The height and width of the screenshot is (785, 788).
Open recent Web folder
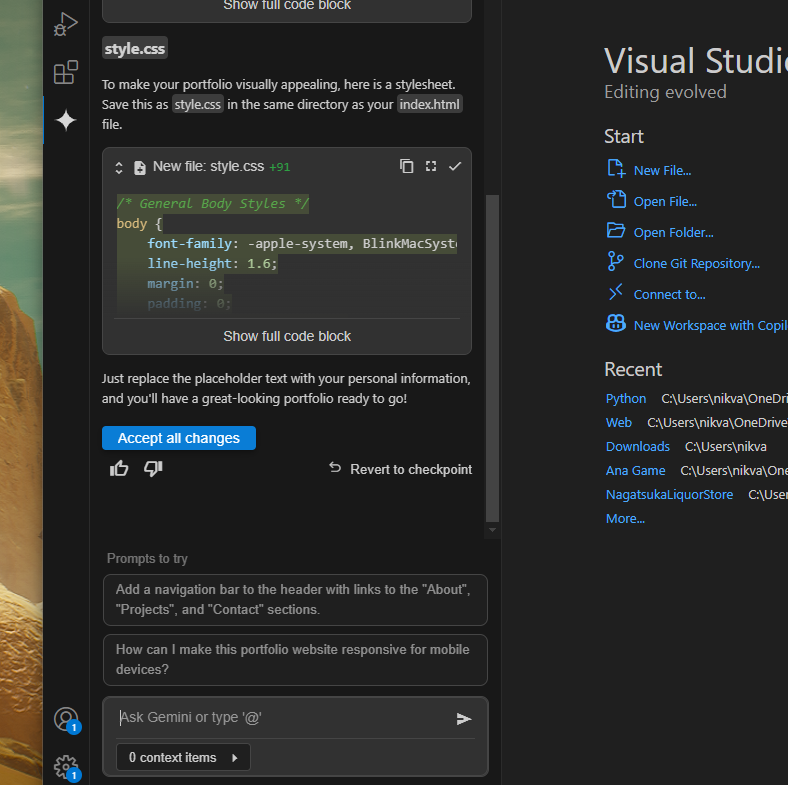click(x=619, y=423)
